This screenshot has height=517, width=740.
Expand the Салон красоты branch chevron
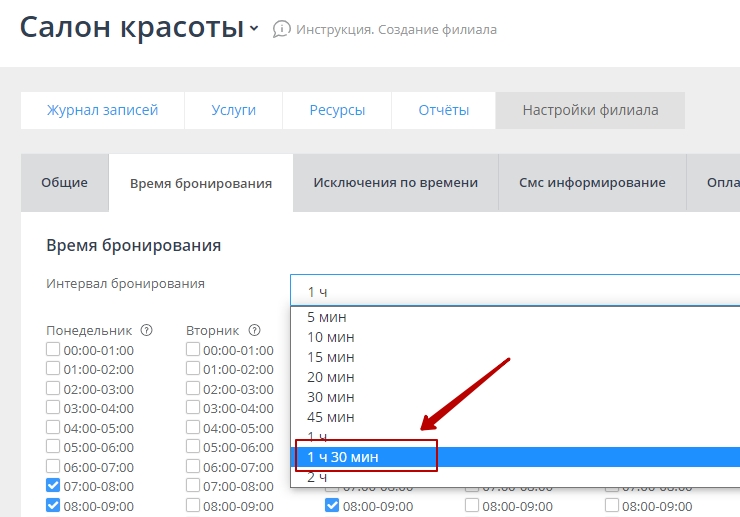coord(254,29)
